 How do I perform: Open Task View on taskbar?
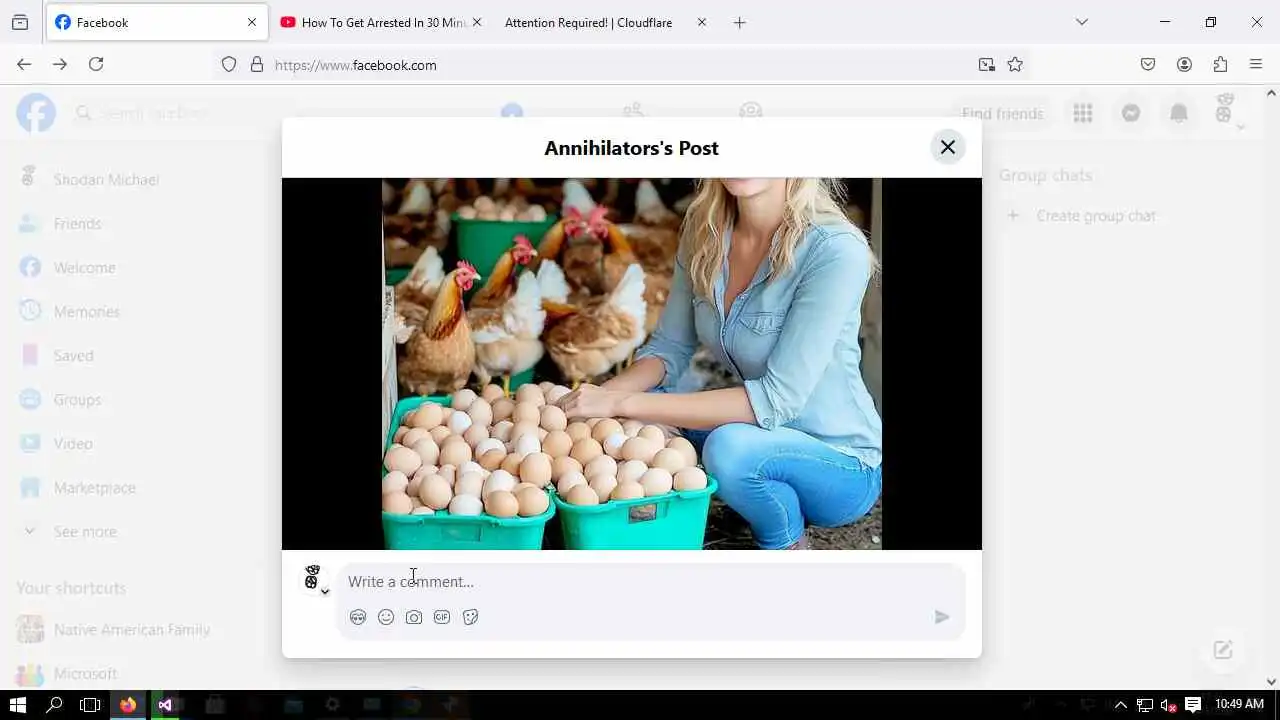click(90, 705)
